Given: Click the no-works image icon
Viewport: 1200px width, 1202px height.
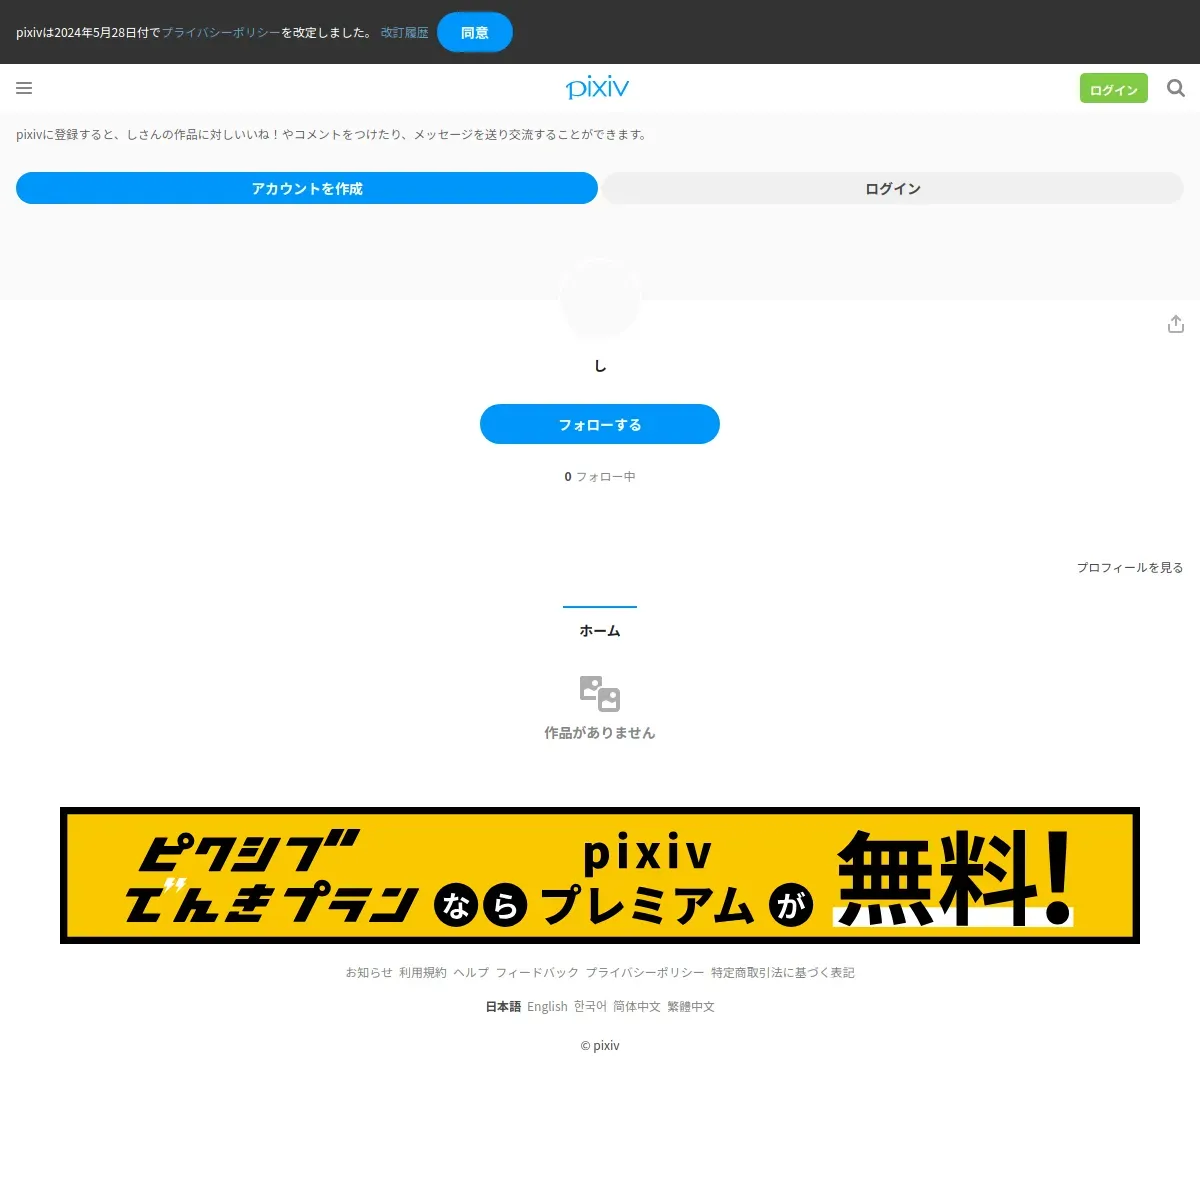Looking at the screenshot, I should 600,693.
